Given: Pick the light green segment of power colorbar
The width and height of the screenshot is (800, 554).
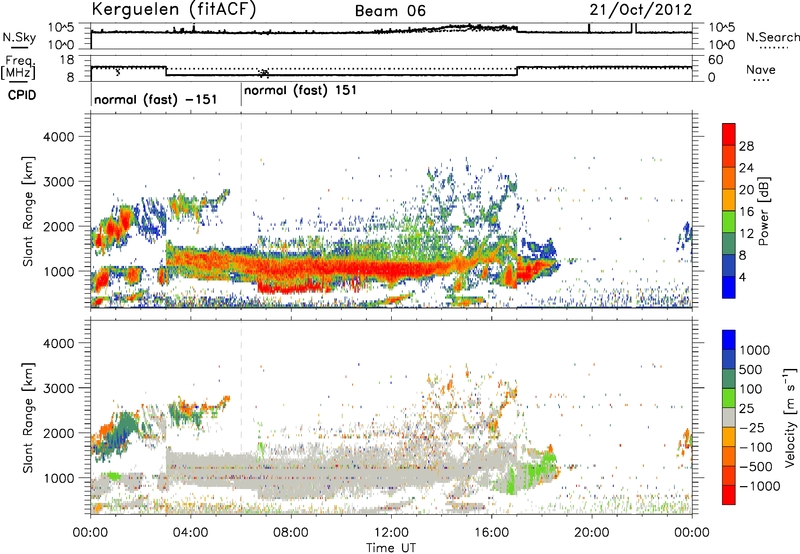Looking at the screenshot, I should 729,222.
